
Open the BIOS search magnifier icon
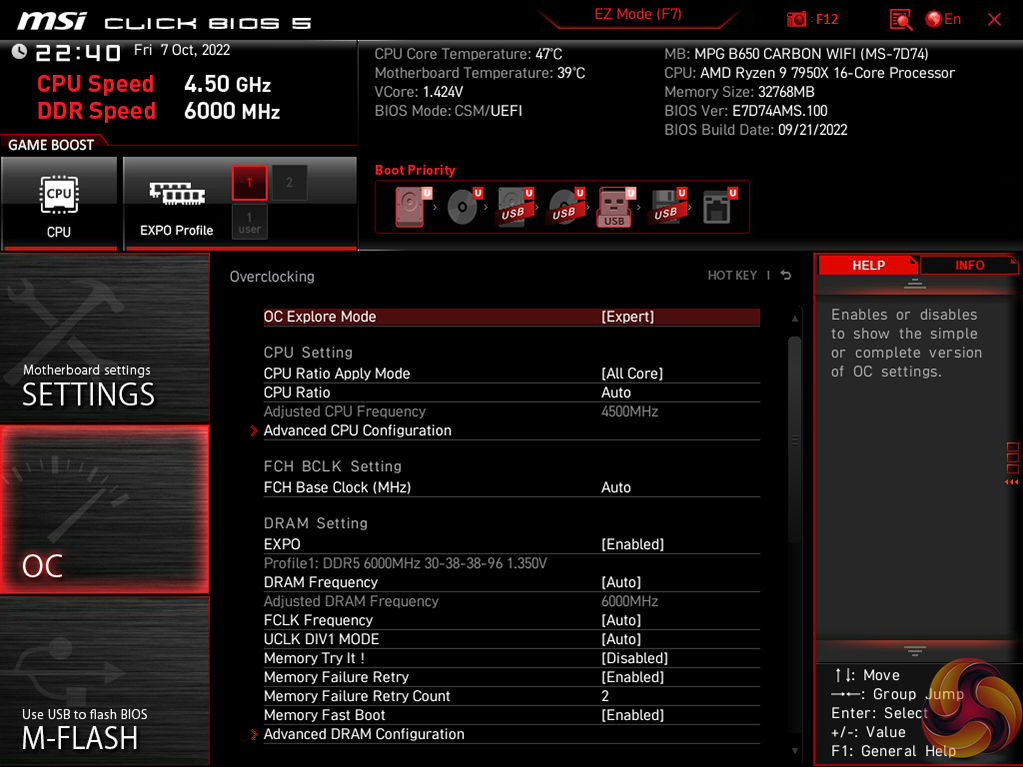pos(900,19)
